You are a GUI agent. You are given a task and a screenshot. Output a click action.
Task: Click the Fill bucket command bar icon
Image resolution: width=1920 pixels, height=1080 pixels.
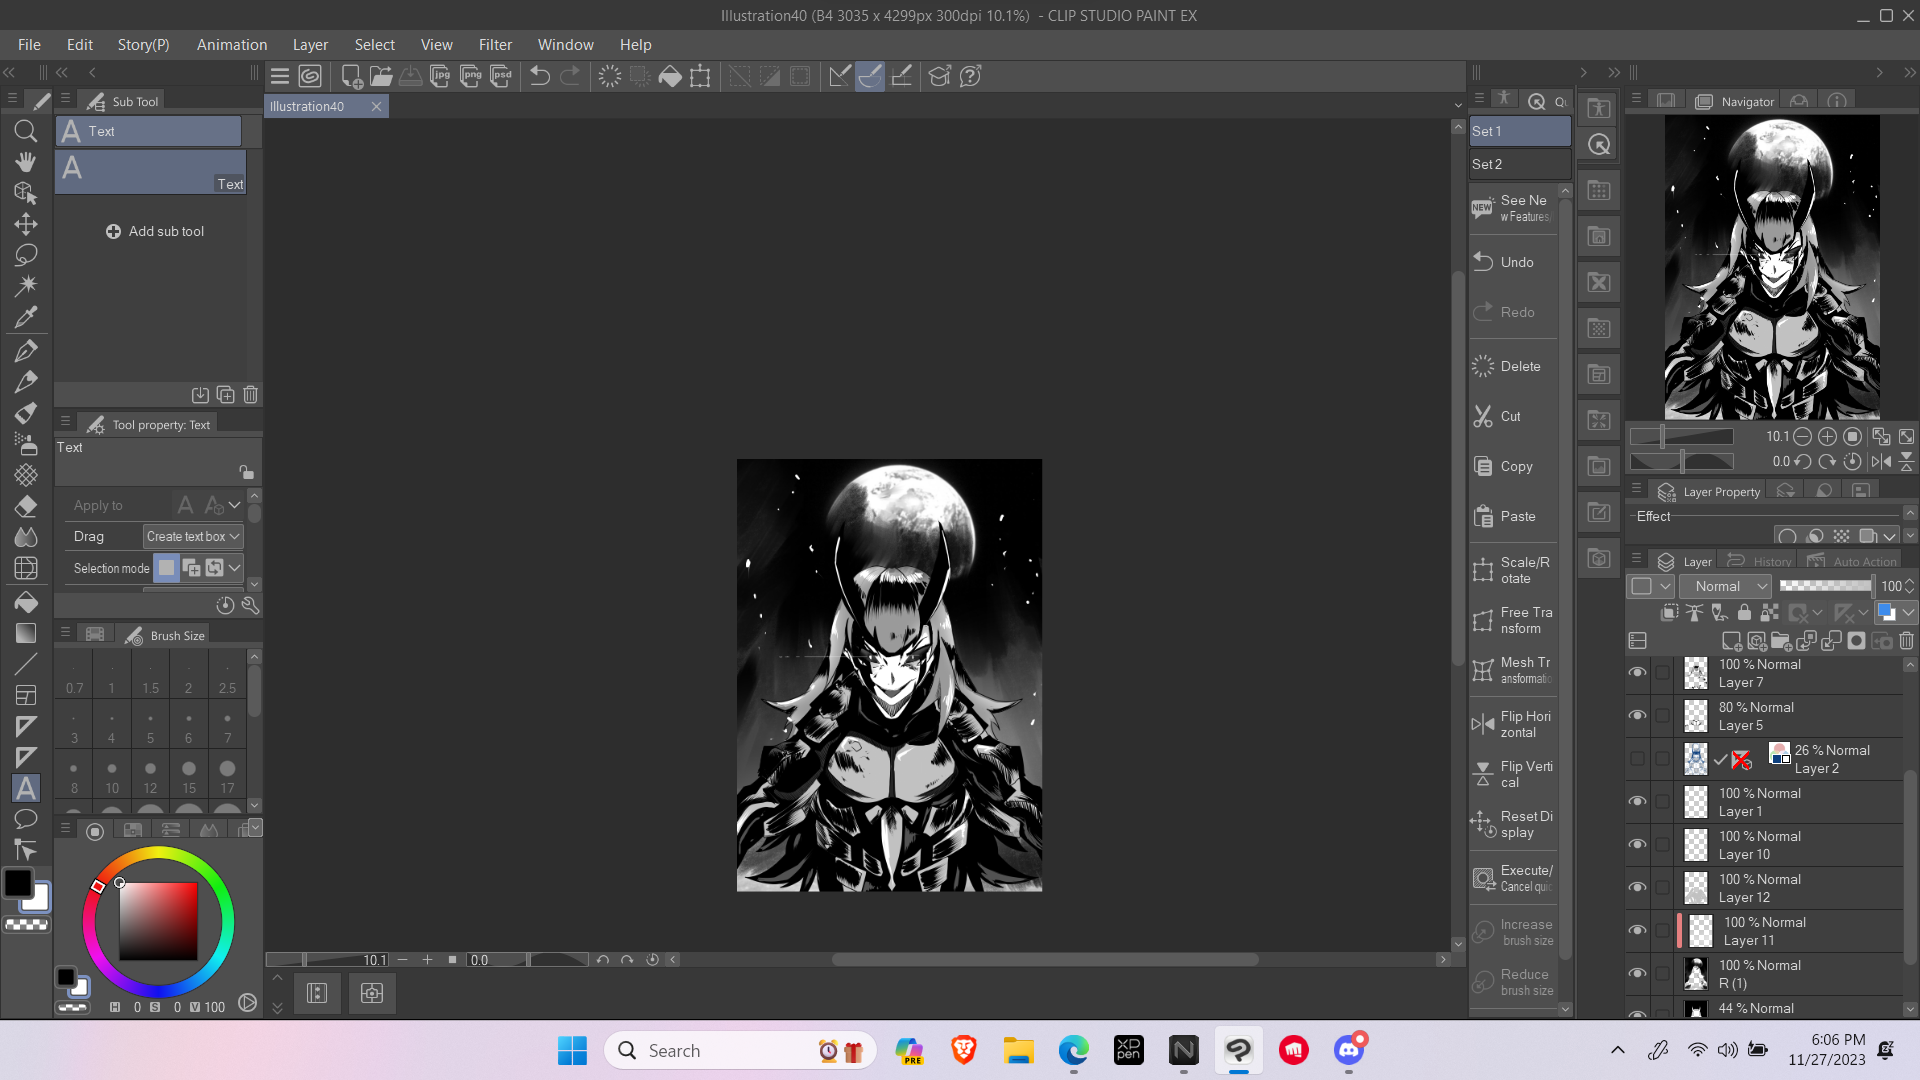[x=670, y=76]
